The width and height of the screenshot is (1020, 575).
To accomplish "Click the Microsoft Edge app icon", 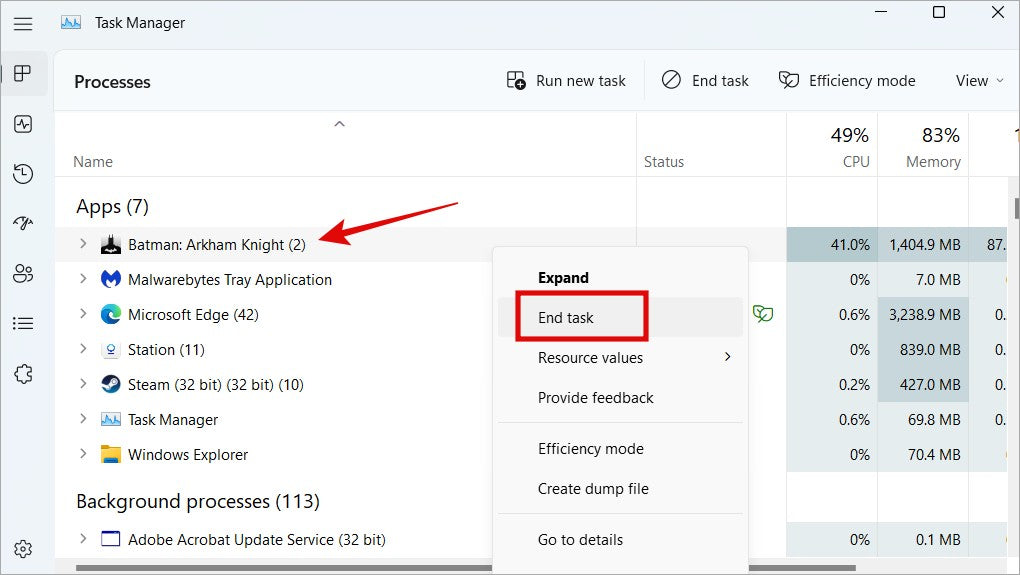I will click(111, 315).
